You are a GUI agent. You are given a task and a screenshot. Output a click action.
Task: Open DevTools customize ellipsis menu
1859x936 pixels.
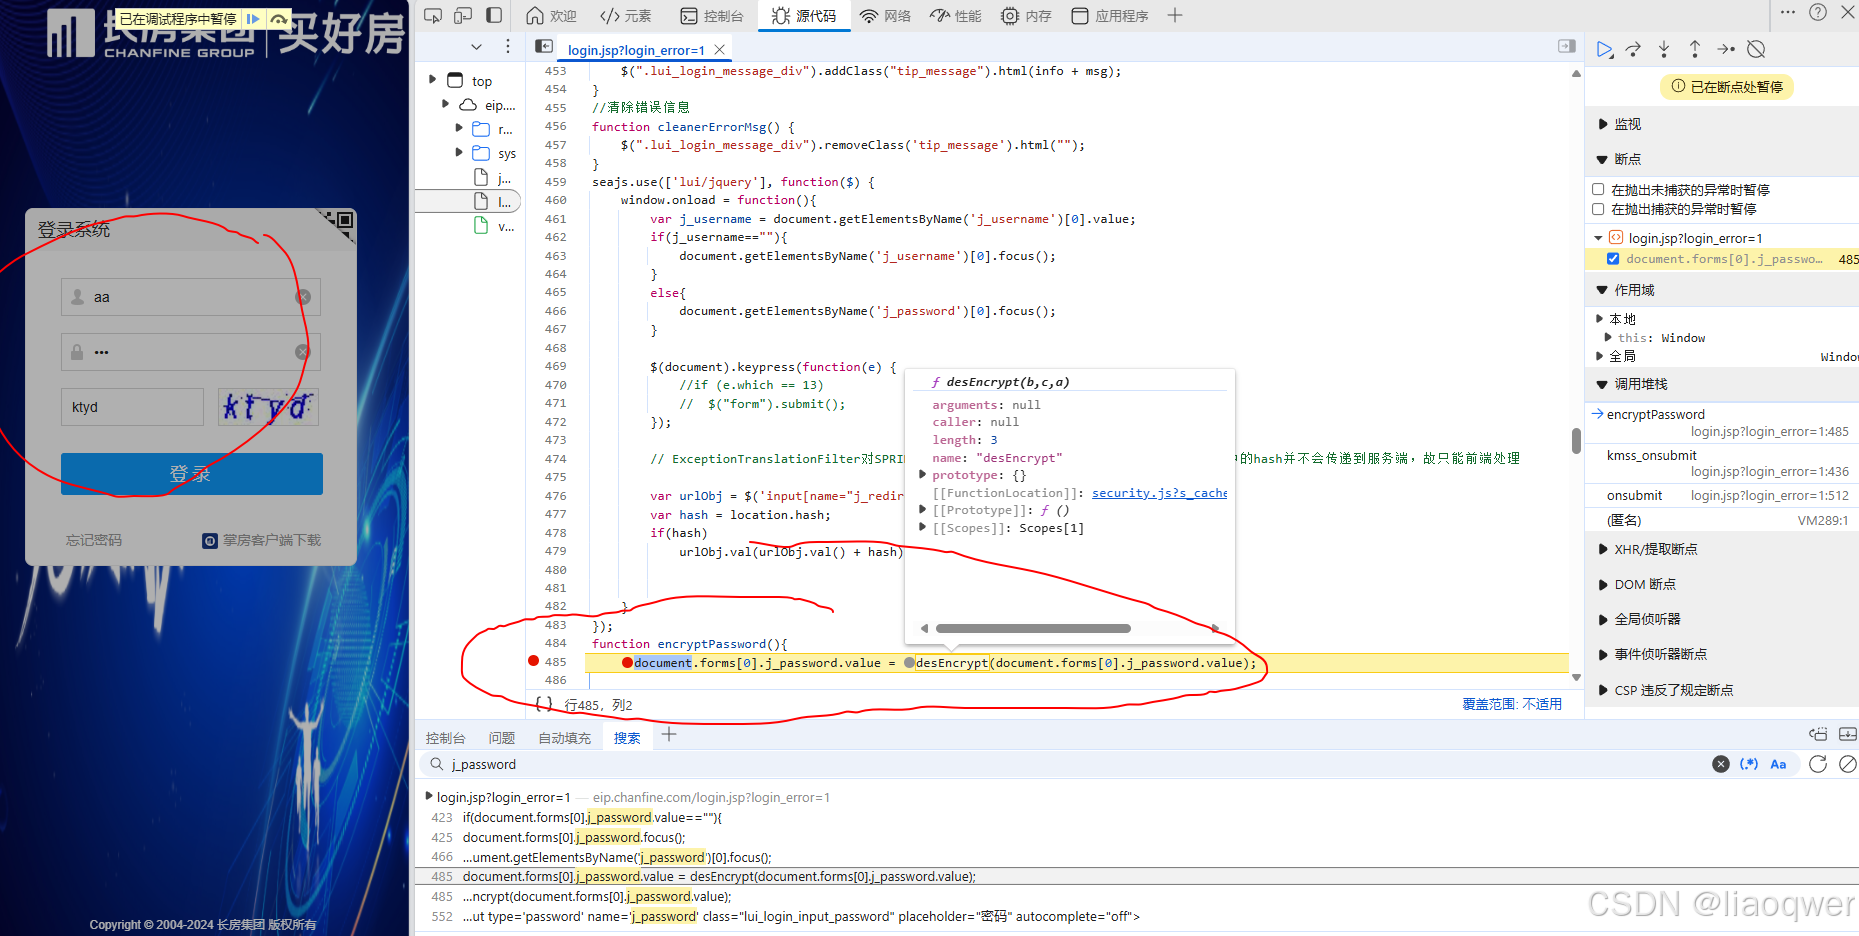pos(1788,12)
